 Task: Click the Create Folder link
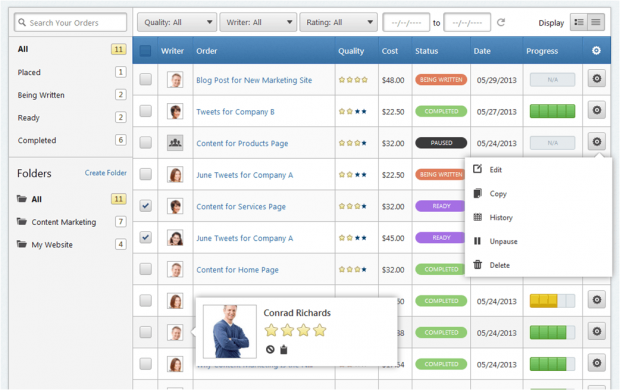tap(106, 173)
